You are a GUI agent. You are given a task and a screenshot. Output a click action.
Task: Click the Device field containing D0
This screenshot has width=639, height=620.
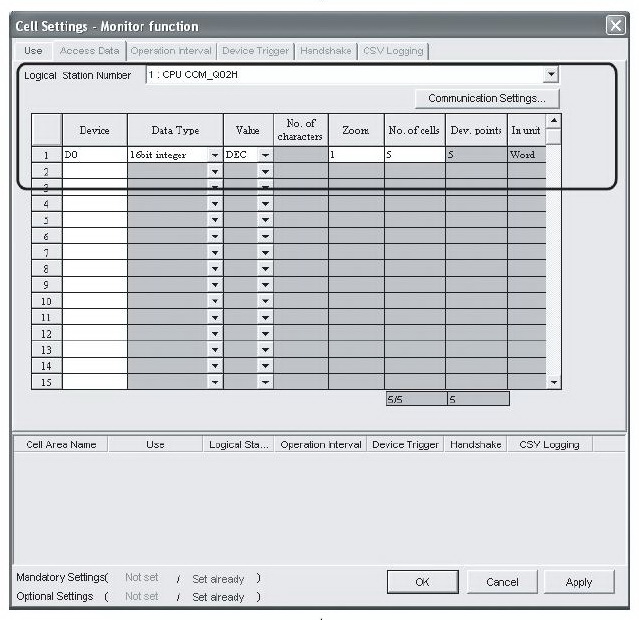click(94, 155)
